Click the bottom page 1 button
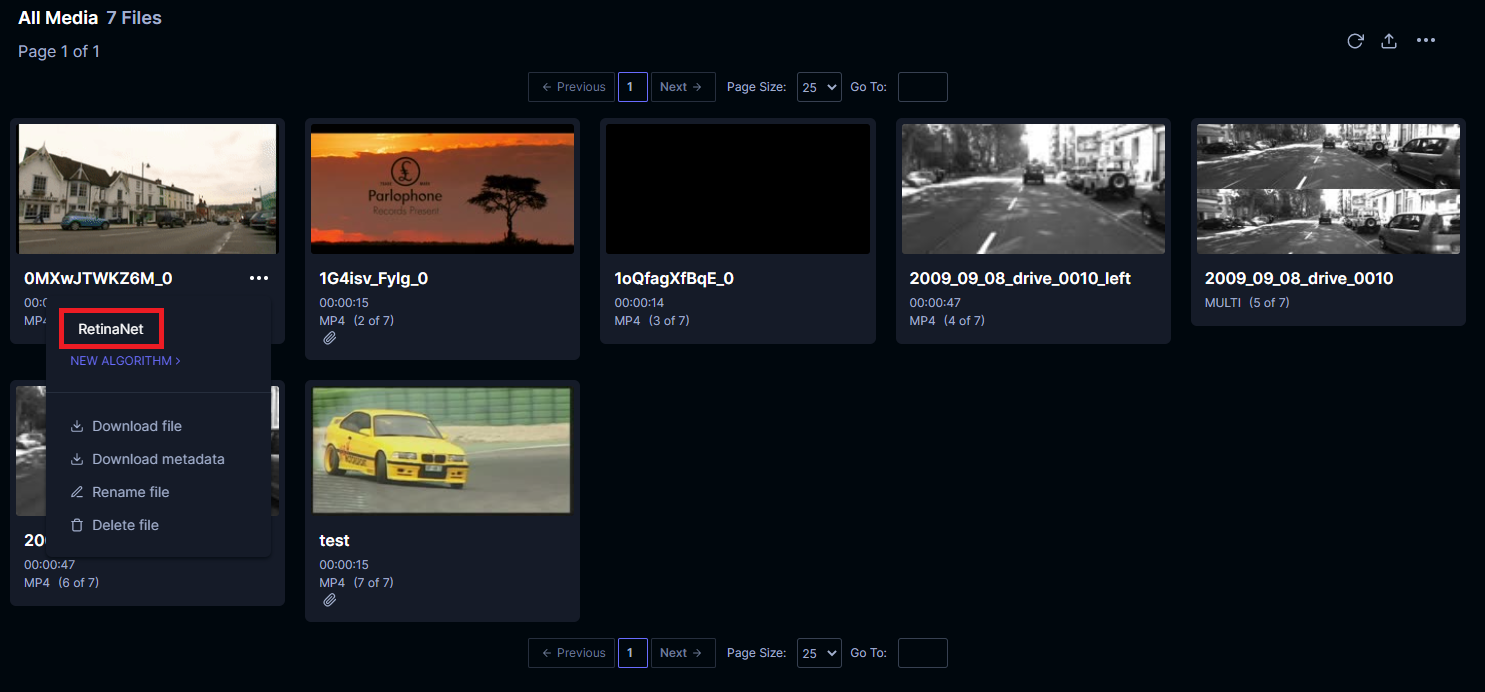 pos(632,653)
